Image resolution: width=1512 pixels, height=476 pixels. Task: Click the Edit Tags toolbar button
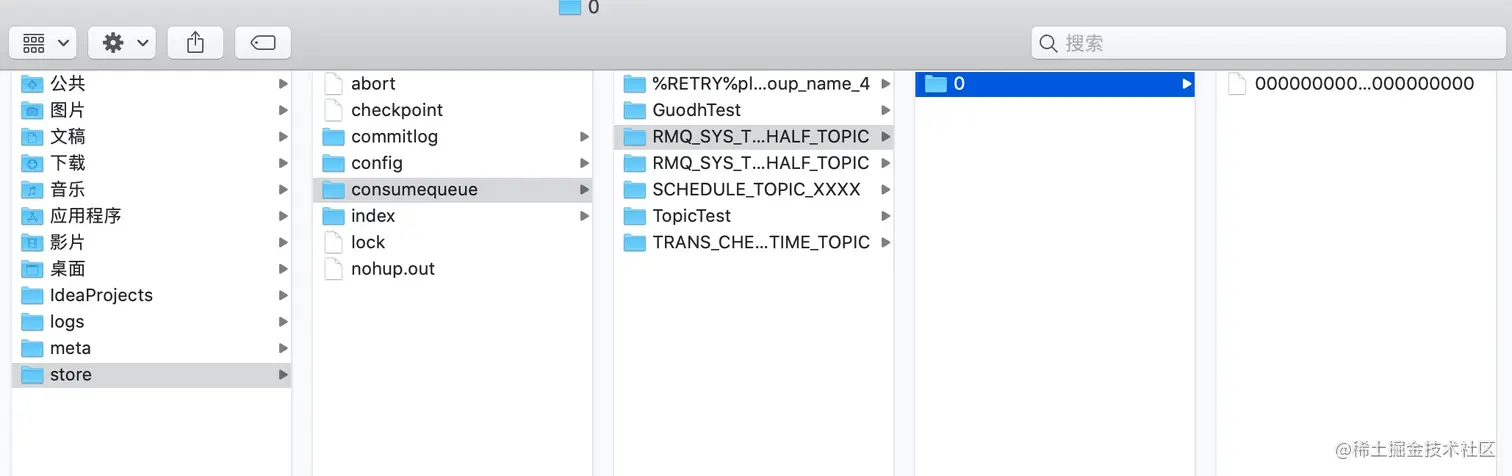click(x=263, y=43)
